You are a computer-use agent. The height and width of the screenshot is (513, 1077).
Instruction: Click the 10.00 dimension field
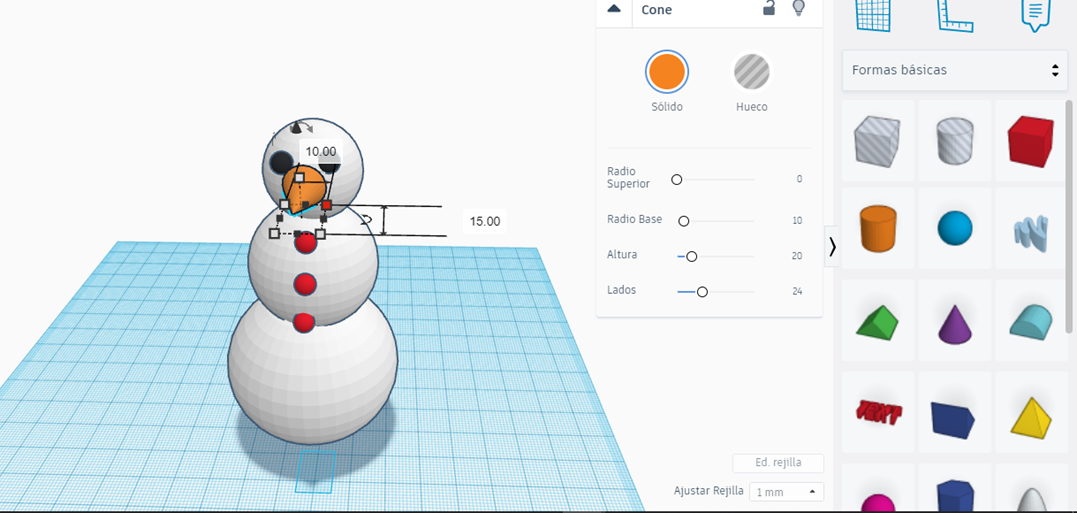(321, 151)
